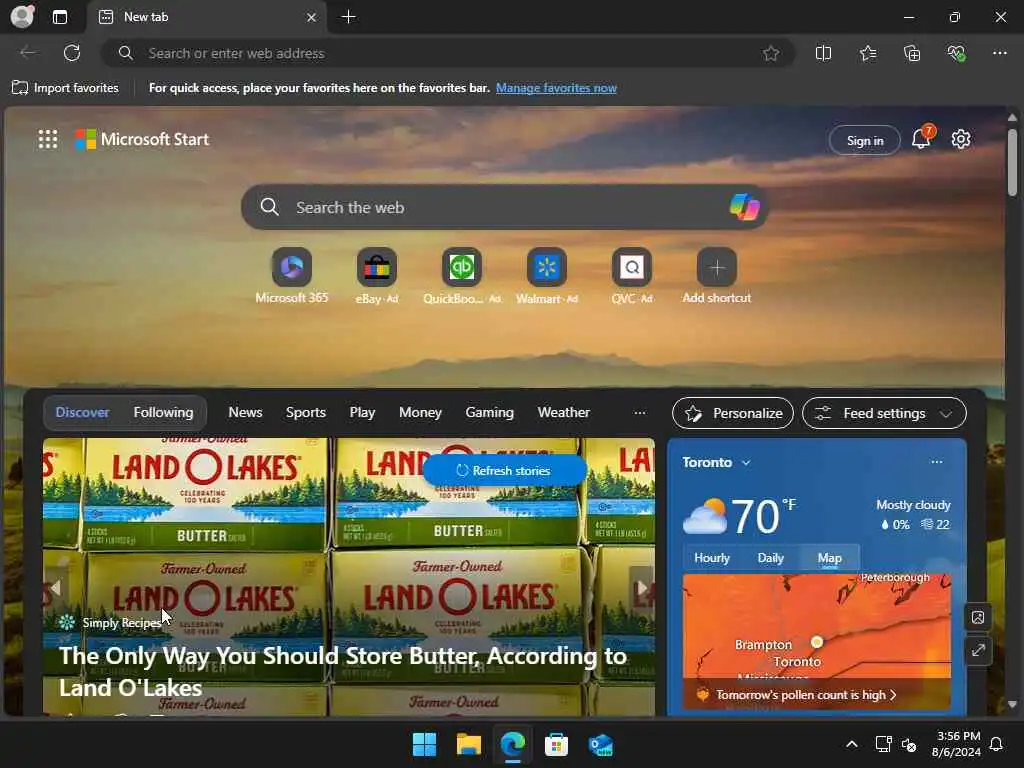Focus the Search the web box
Image resolution: width=1024 pixels, height=768 pixels.
[x=504, y=207]
